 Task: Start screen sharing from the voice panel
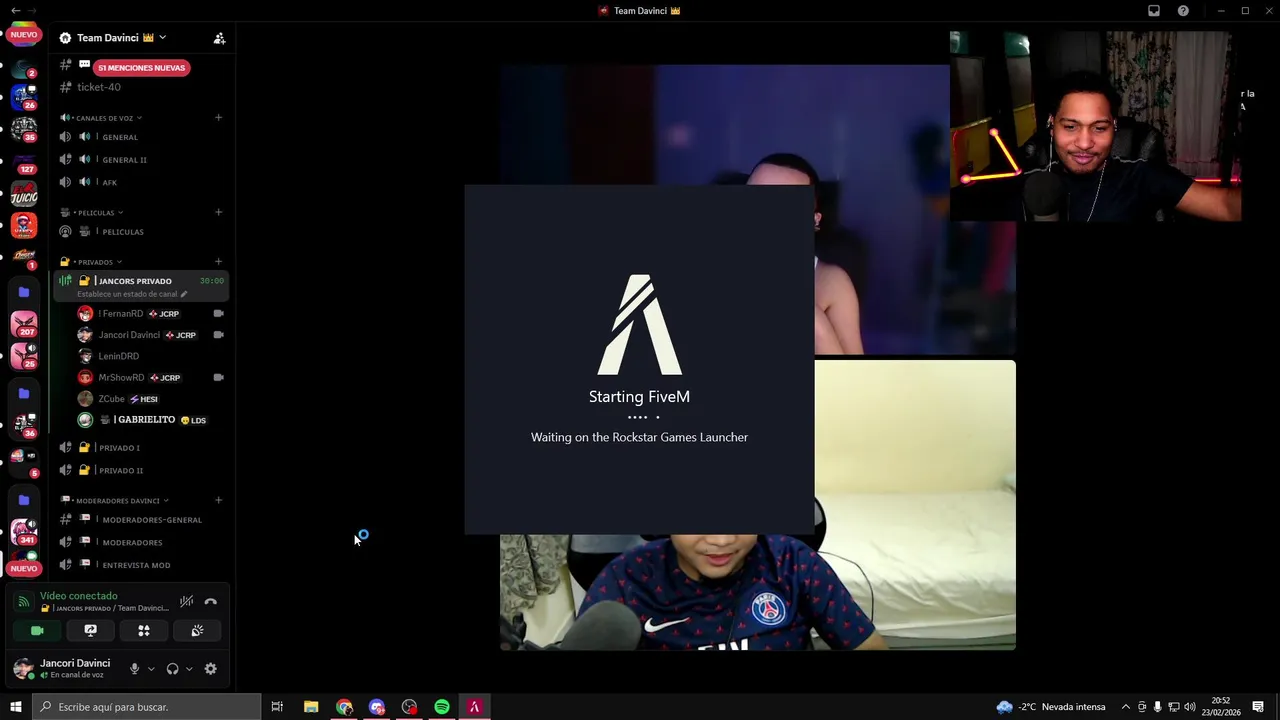[x=90, y=631]
